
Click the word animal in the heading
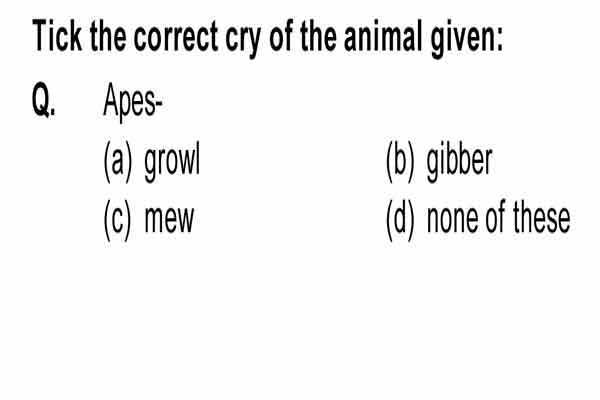tap(384, 36)
